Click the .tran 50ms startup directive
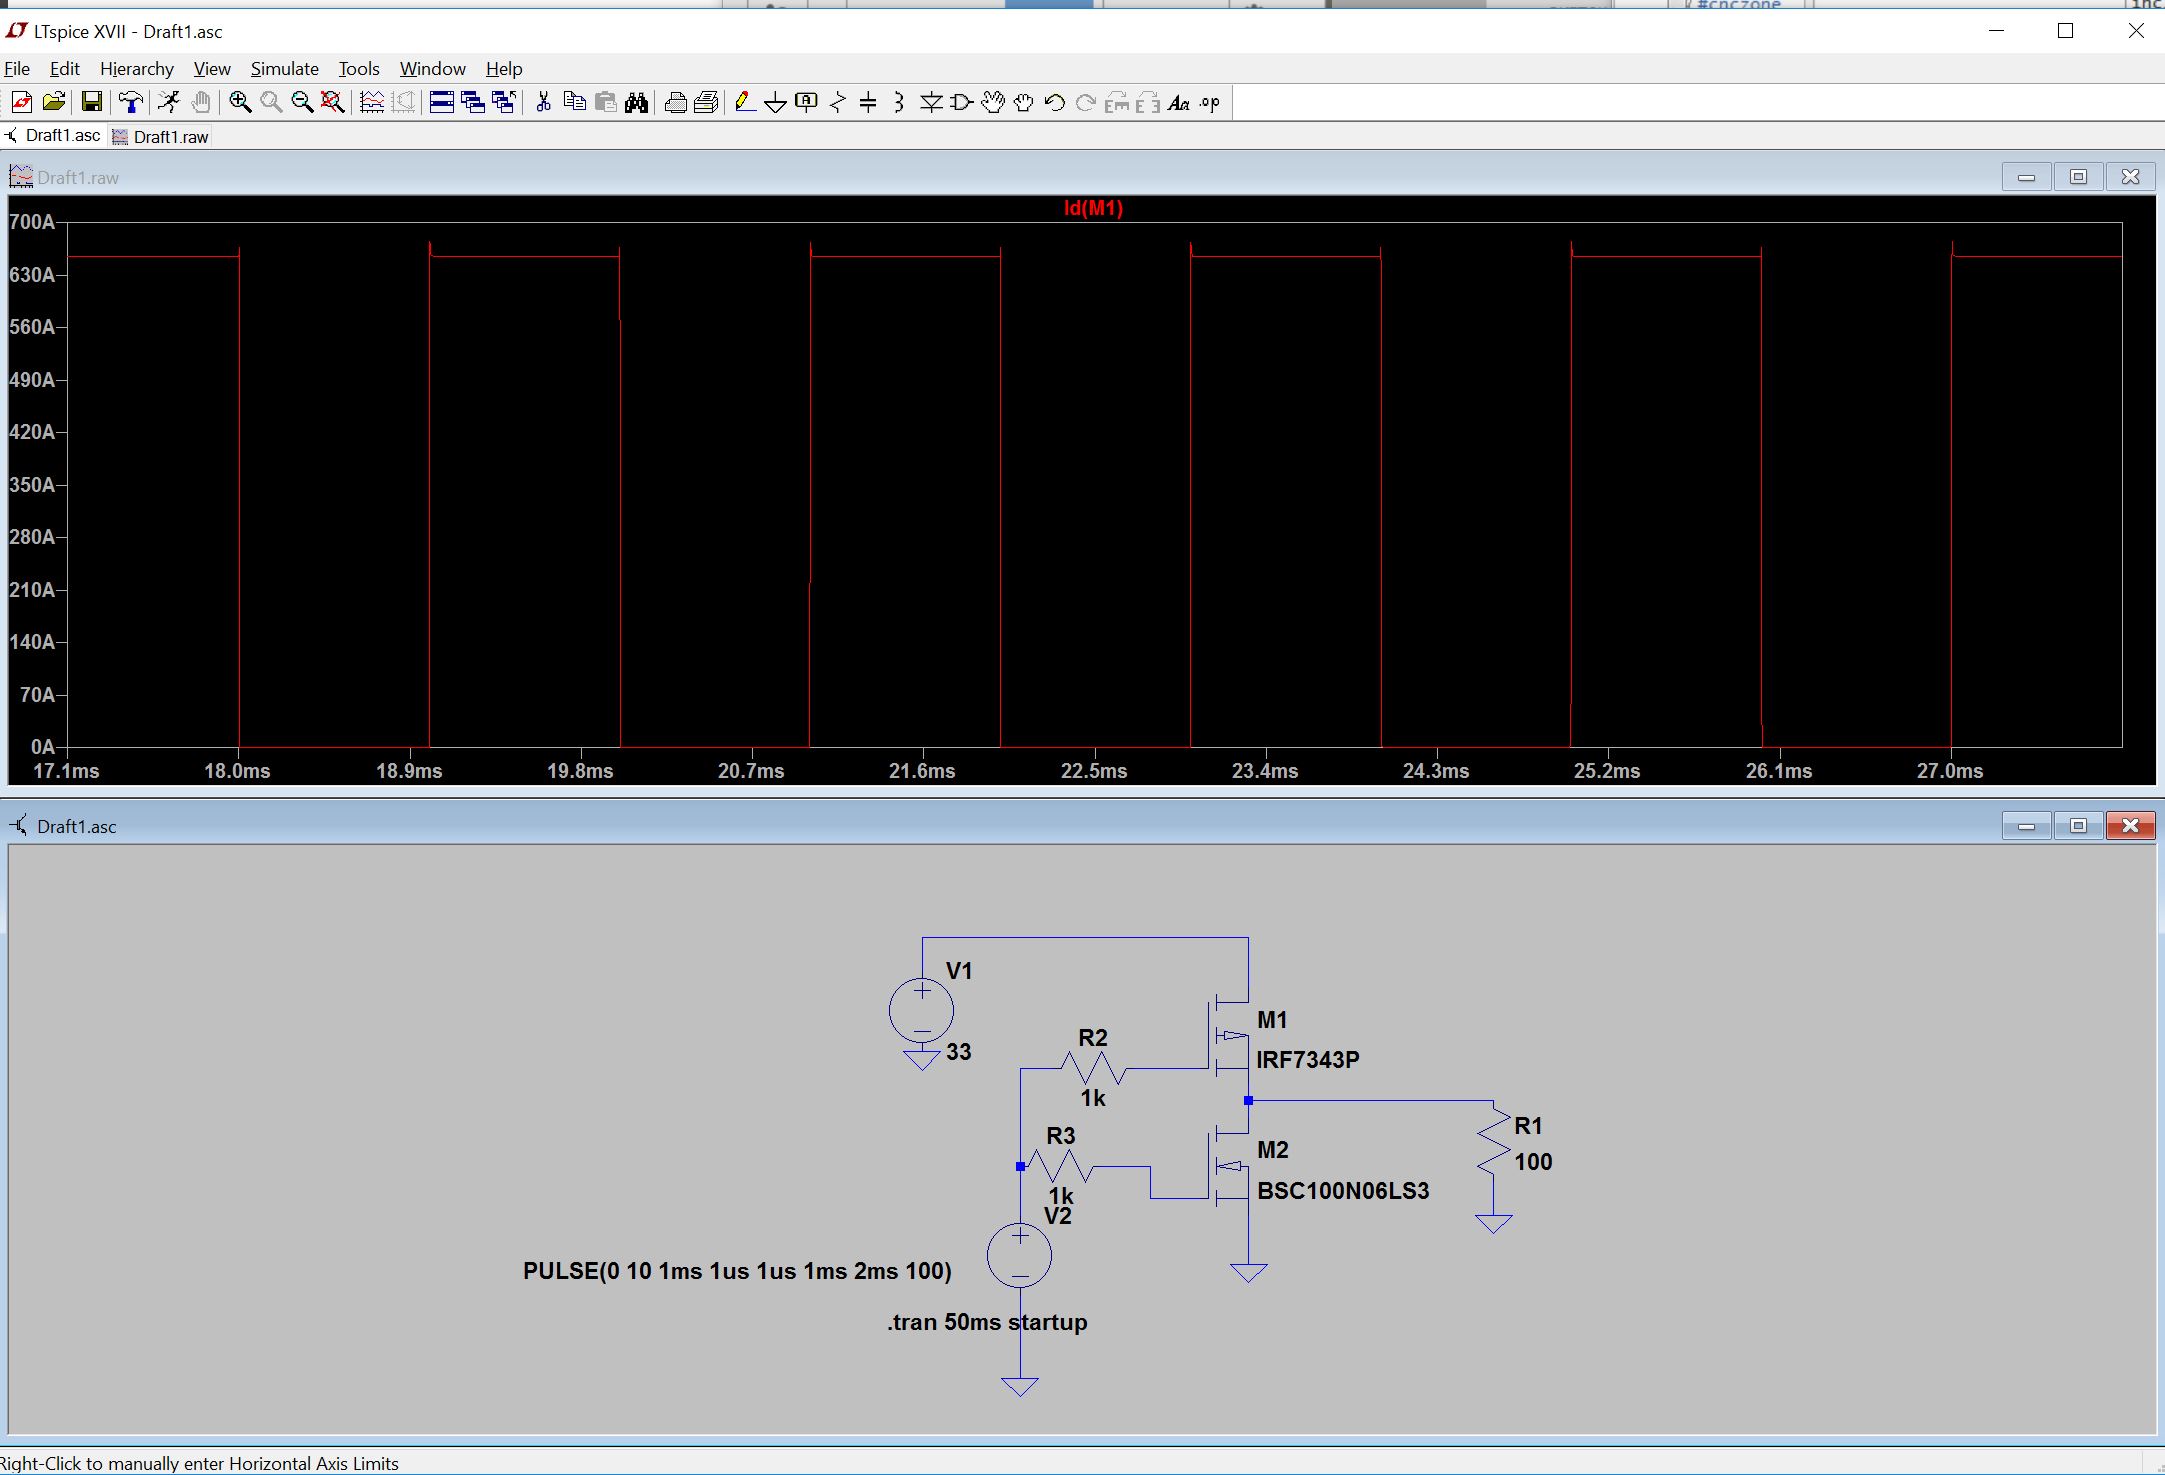This screenshot has height=1475, width=2165. tap(987, 1322)
